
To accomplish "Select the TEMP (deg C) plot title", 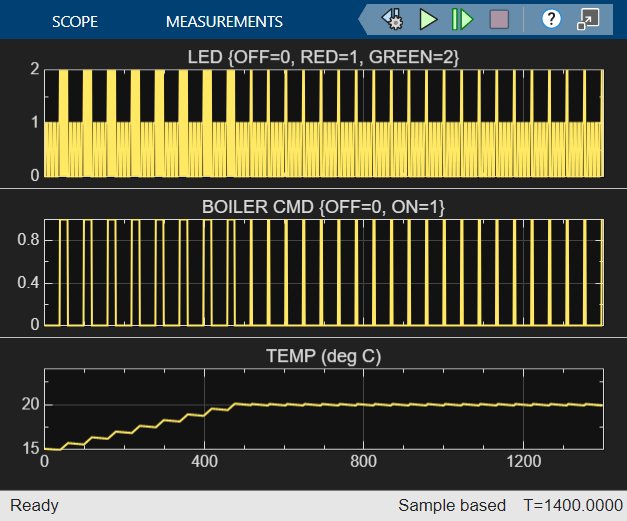I will [323, 356].
